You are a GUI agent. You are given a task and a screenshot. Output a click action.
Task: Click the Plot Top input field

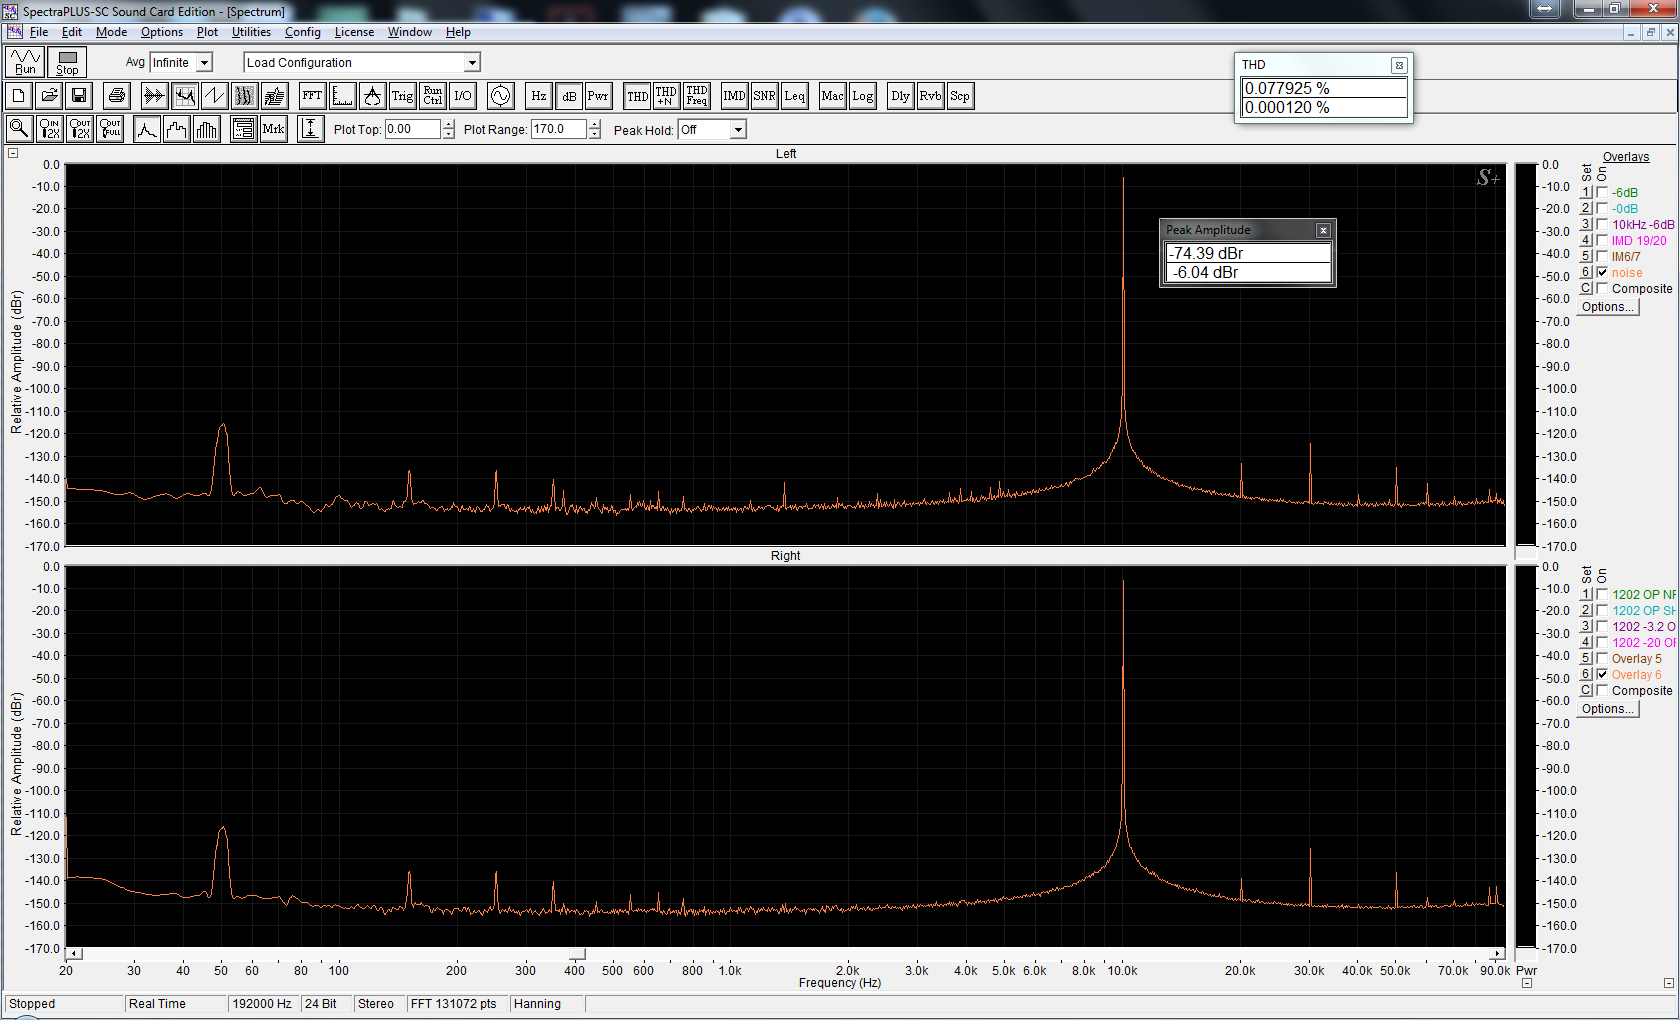click(x=412, y=129)
